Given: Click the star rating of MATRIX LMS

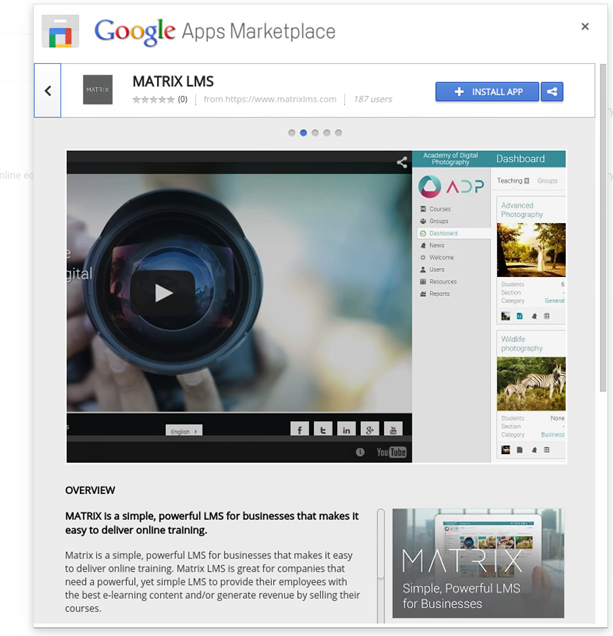Looking at the screenshot, I should [x=153, y=99].
